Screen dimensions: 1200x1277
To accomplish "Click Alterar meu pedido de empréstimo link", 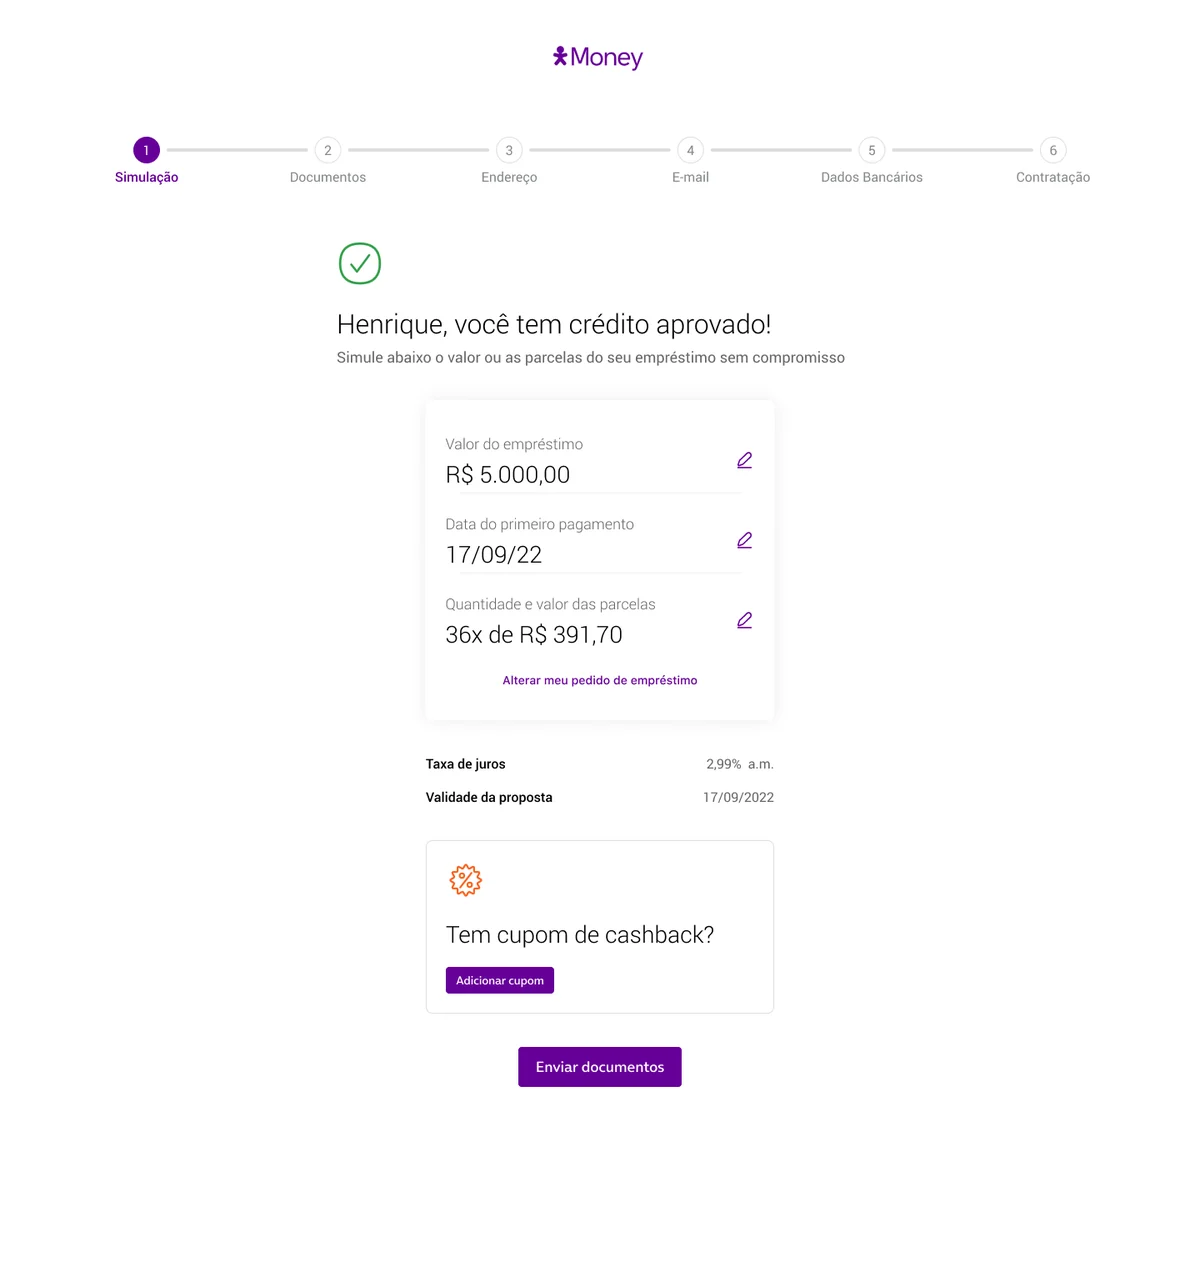I will click(600, 680).
